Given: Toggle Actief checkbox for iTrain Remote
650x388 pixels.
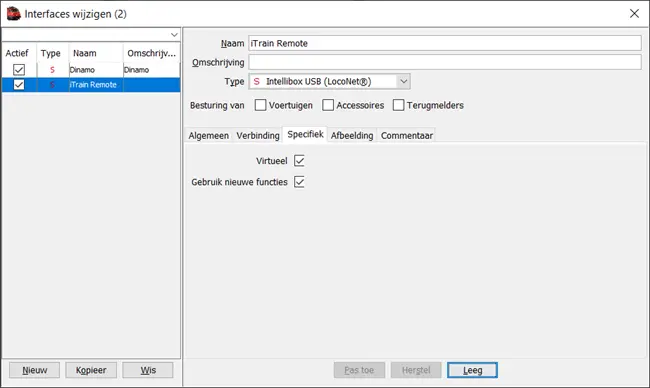Looking at the screenshot, I should (x=19, y=85).
